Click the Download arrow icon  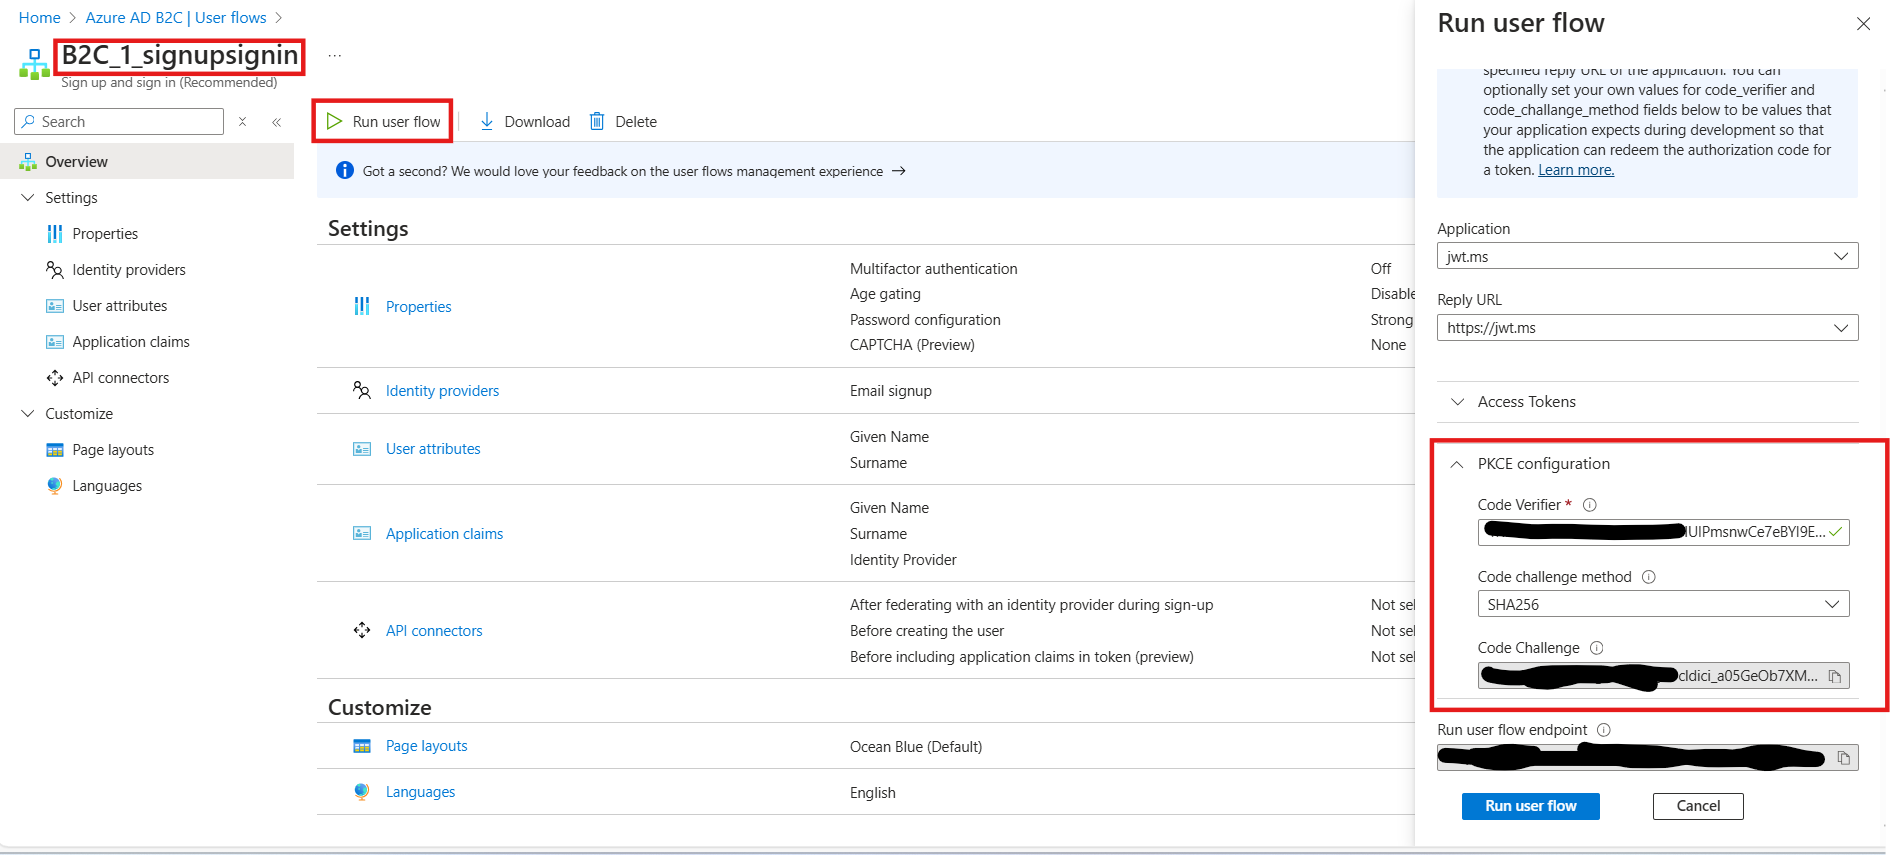pyautogui.click(x=487, y=121)
